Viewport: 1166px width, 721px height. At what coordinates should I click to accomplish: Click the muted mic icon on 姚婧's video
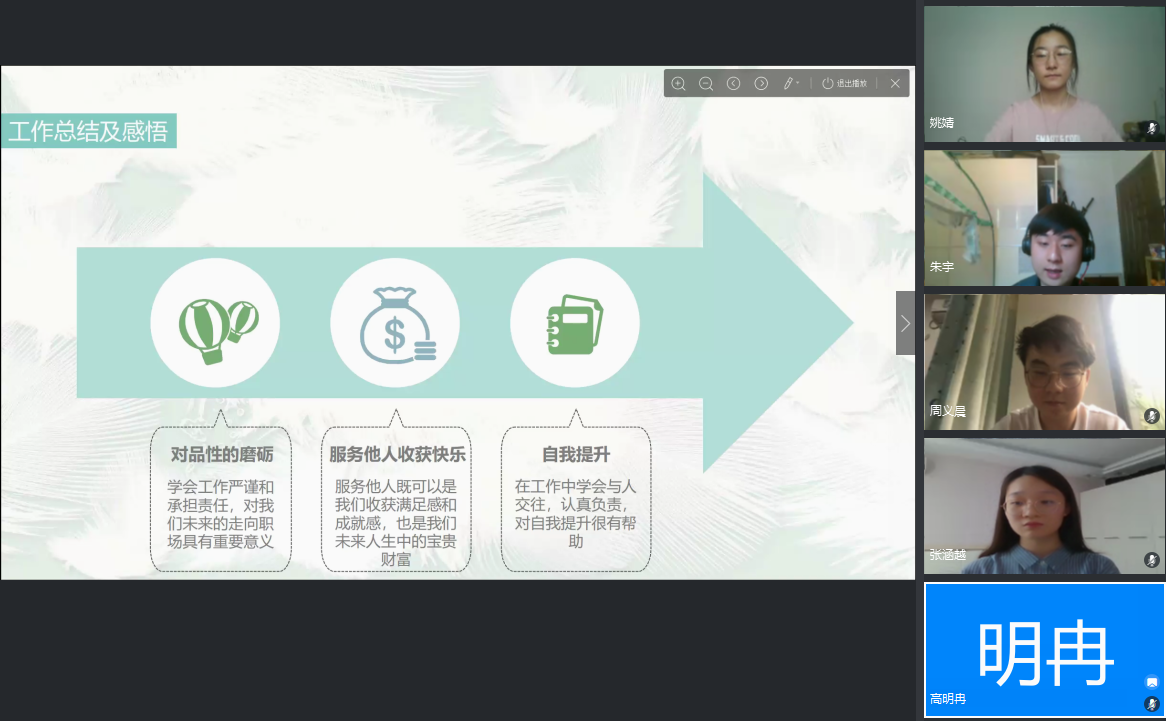tap(1152, 128)
